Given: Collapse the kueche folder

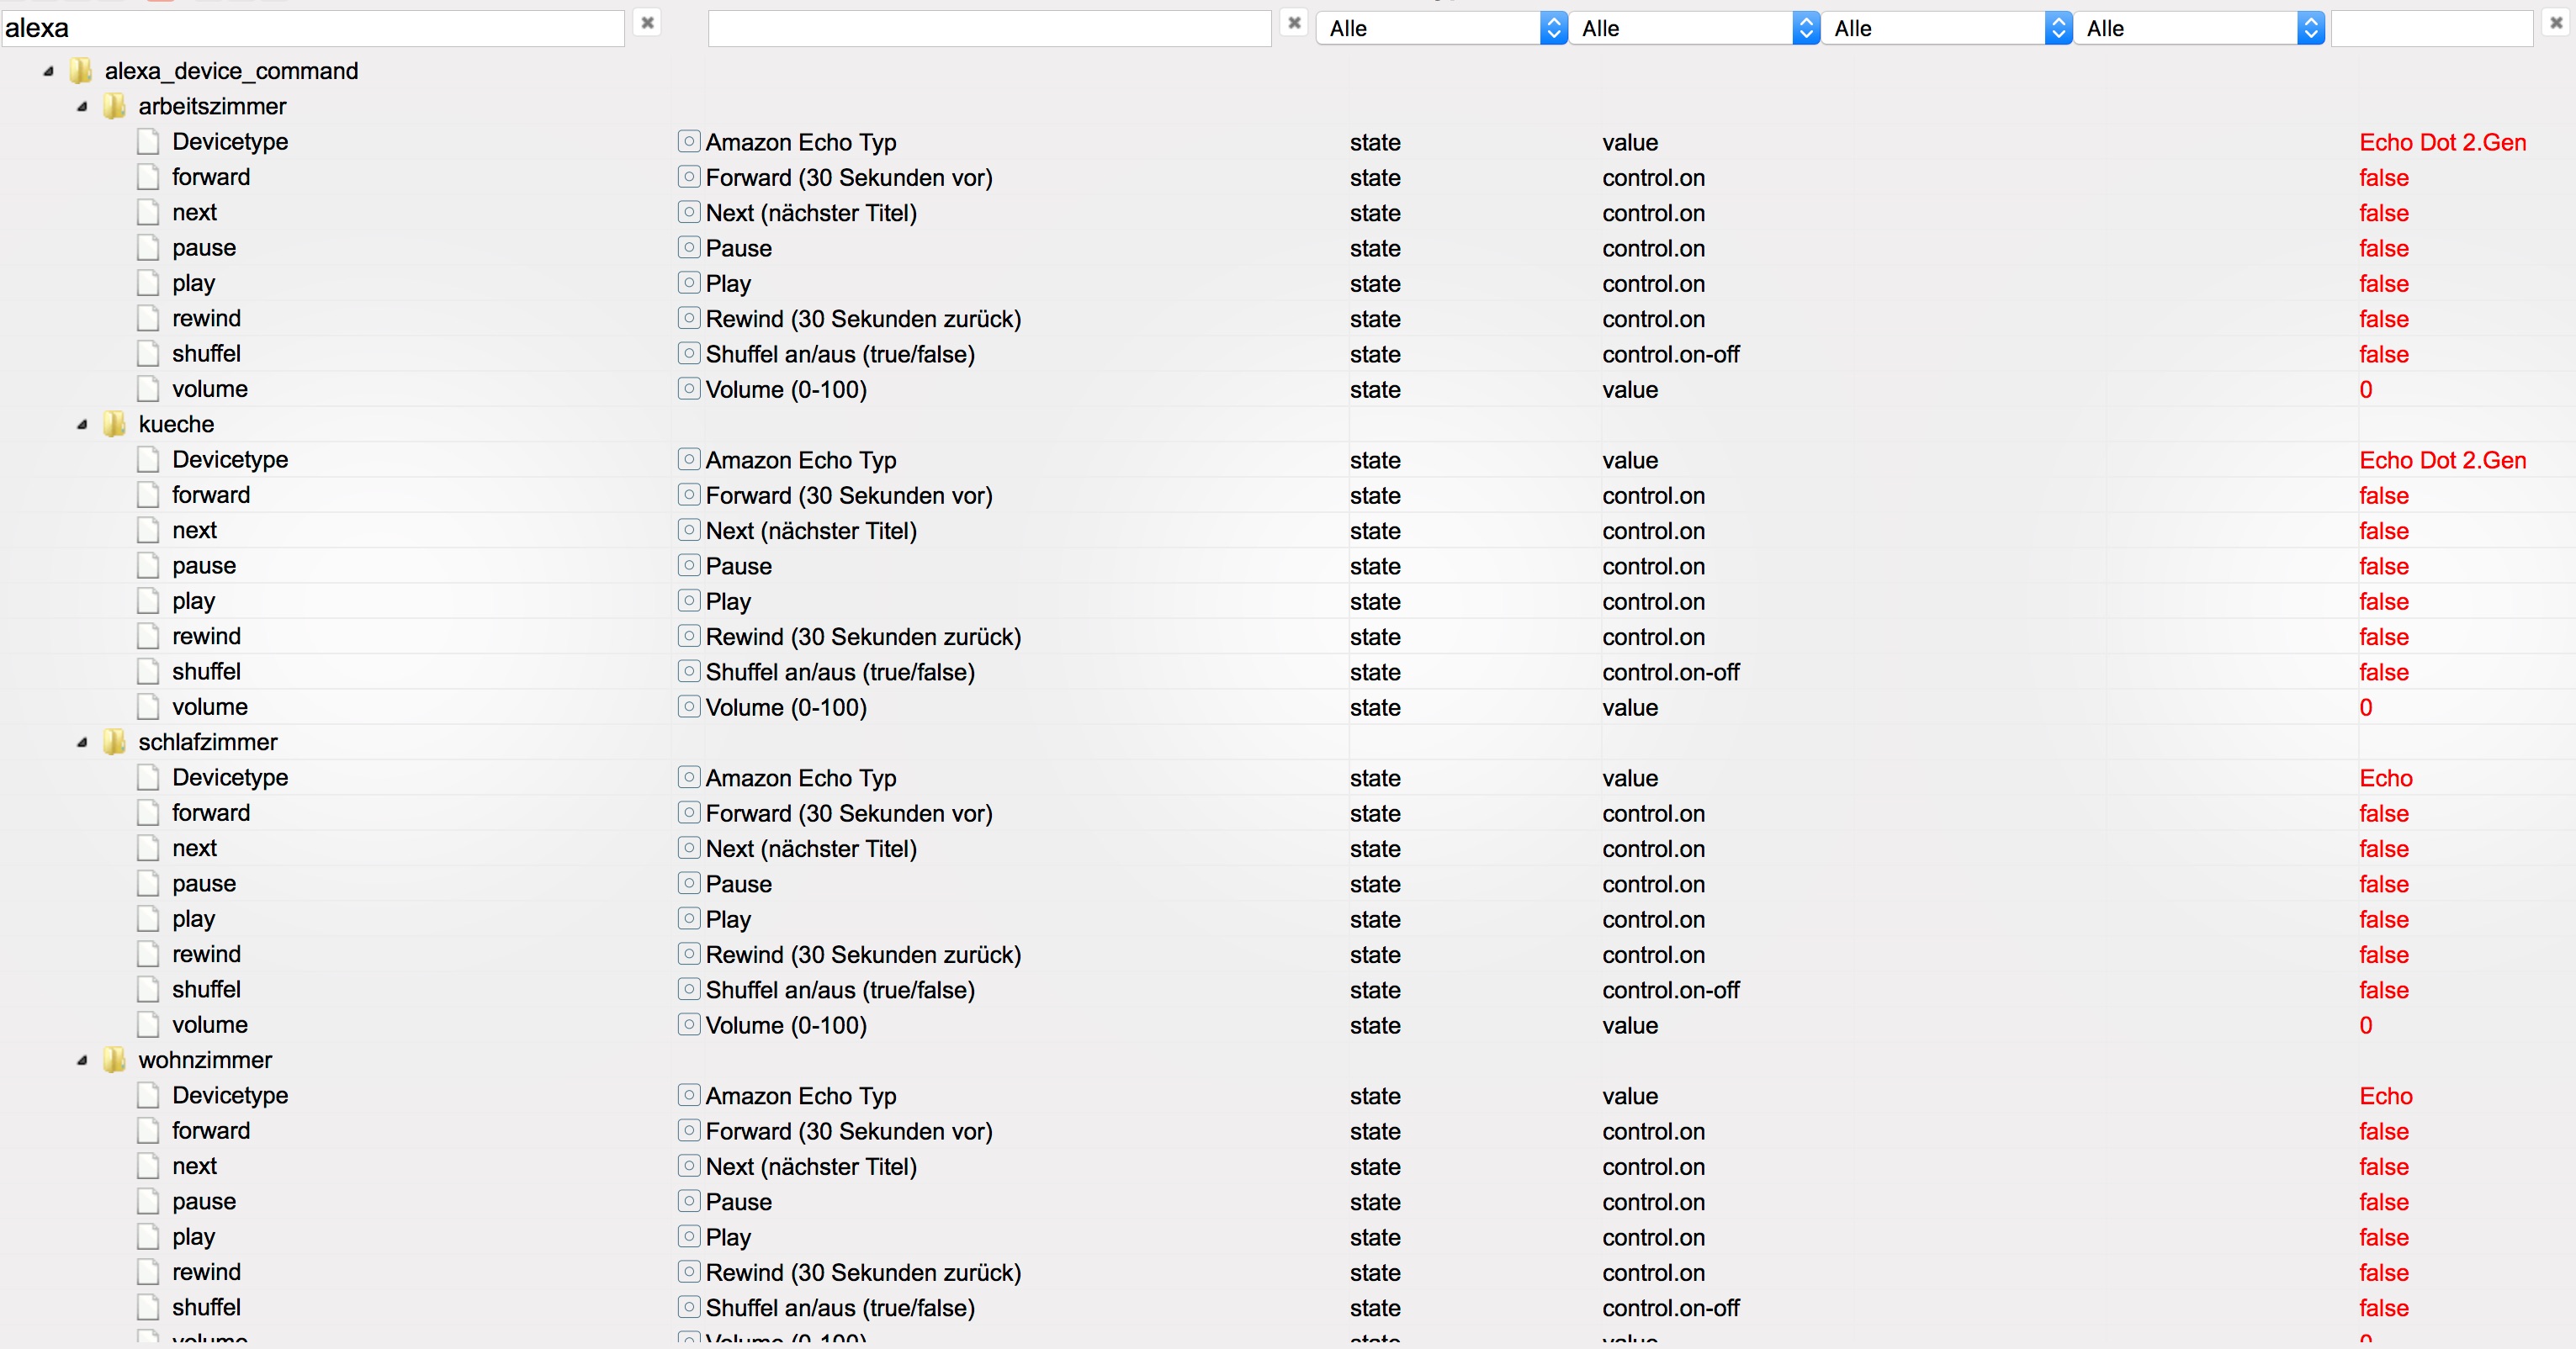Looking at the screenshot, I should pyautogui.click(x=82, y=424).
